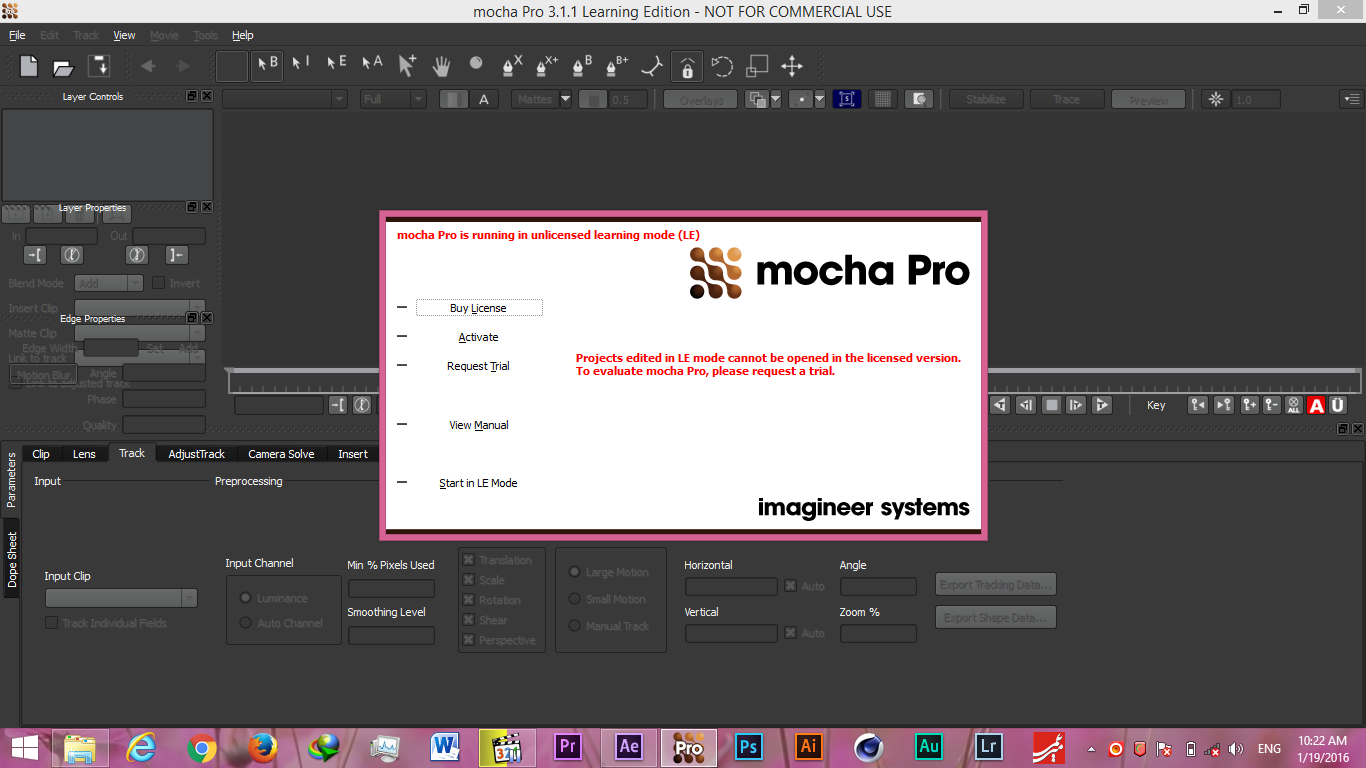Click the attach layer curve tool
The height and width of the screenshot is (768, 1366).
pyautogui.click(x=652, y=66)
